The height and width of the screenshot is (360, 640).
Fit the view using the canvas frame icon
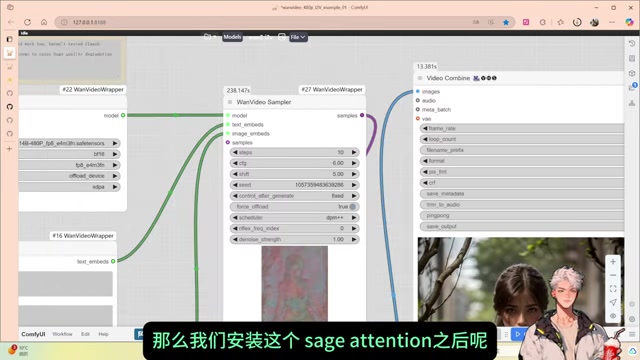tap(613, 289)
